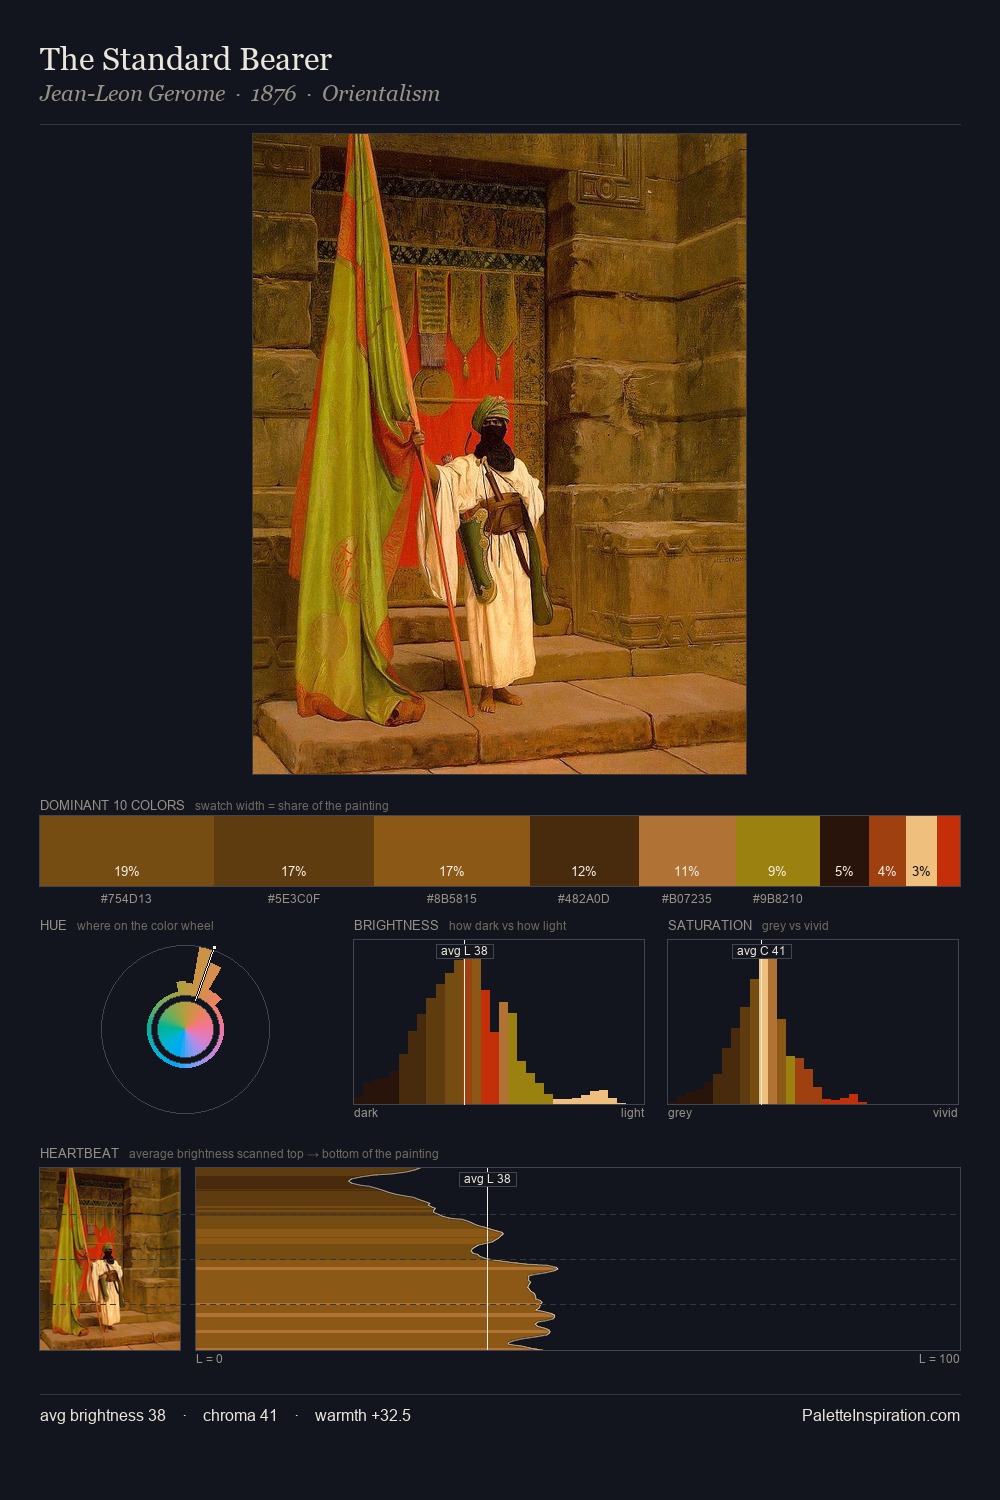The height and width of the screenshot is (1500, 1000).
Task: Select the 5% near-black swatch
Action: [844, 851]
